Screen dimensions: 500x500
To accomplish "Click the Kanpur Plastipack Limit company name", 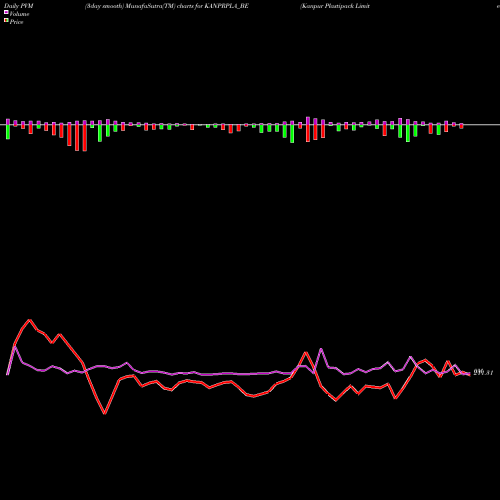I will click(x=335, y=6).
